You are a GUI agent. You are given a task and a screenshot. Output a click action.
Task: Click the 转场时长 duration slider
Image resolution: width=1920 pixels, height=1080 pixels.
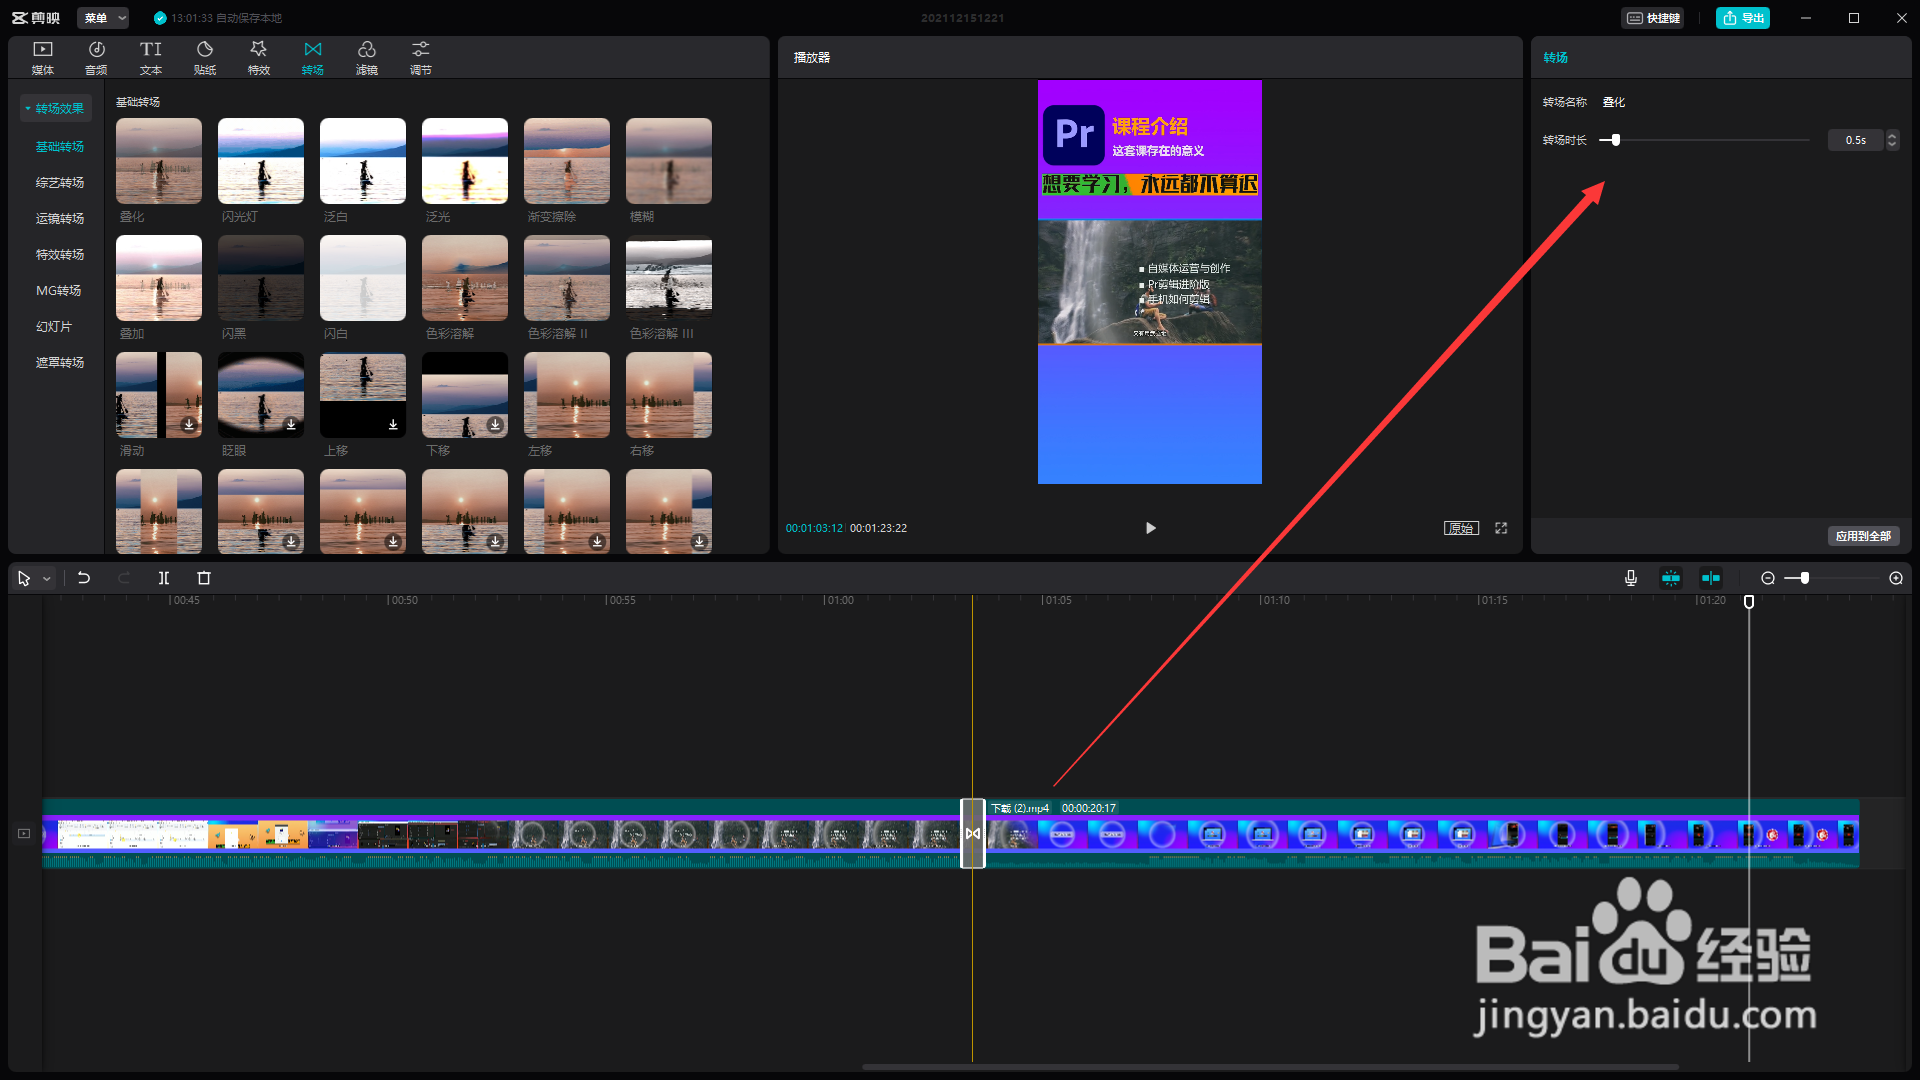pyautogui.click(x=1615, y=140)
